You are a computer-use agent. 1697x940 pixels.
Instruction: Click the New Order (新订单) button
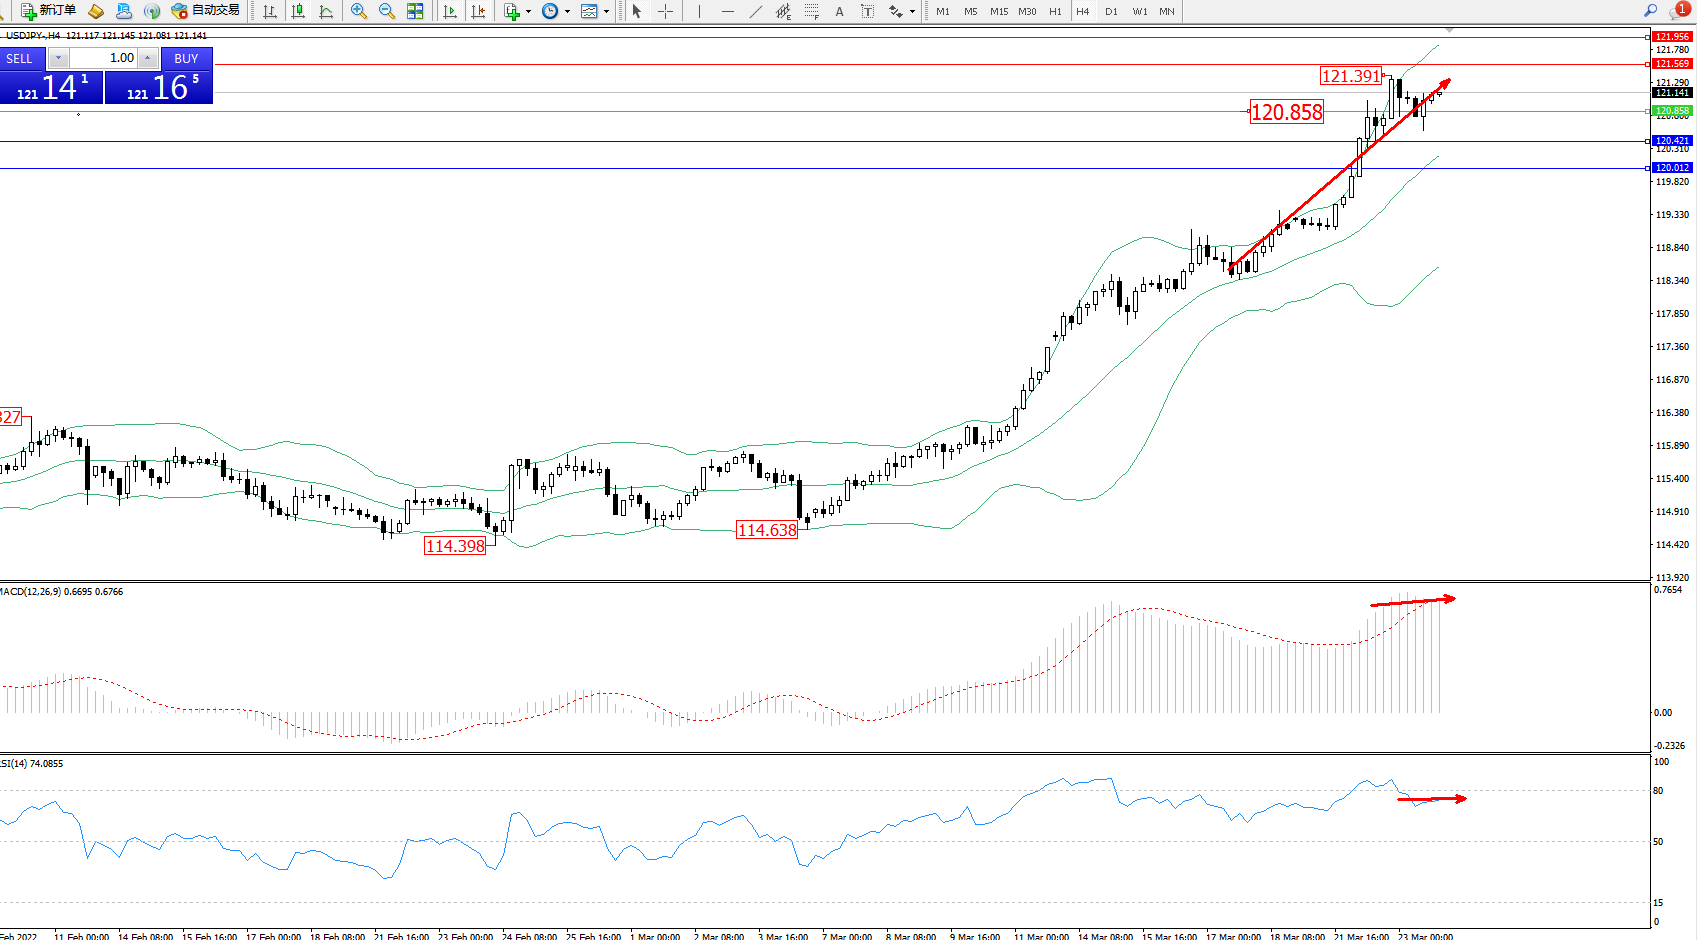[x=48, y=11]
